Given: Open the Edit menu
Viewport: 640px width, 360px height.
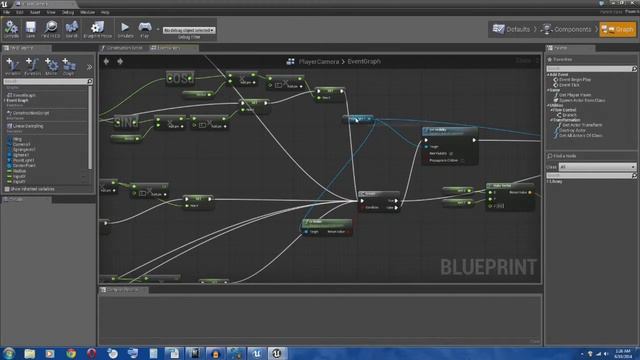Looking at the screenshot, I should pyautogui.click(x=19, y=12).
